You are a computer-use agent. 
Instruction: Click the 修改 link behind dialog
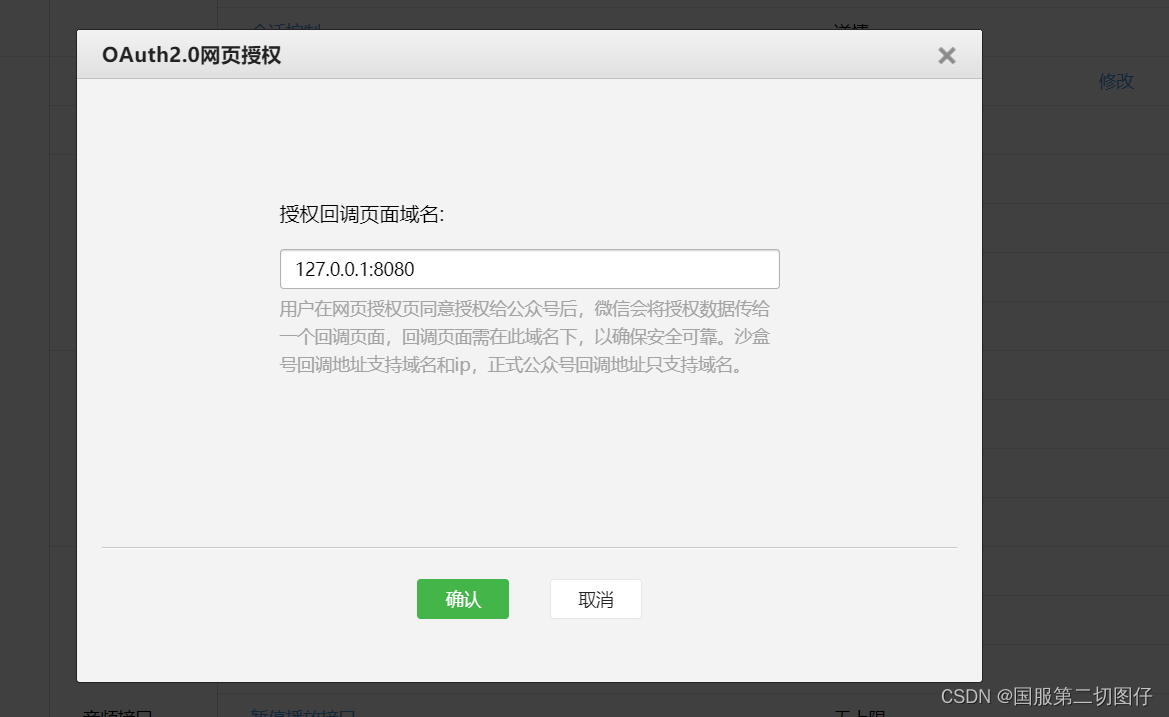[x=1115, y=81]
